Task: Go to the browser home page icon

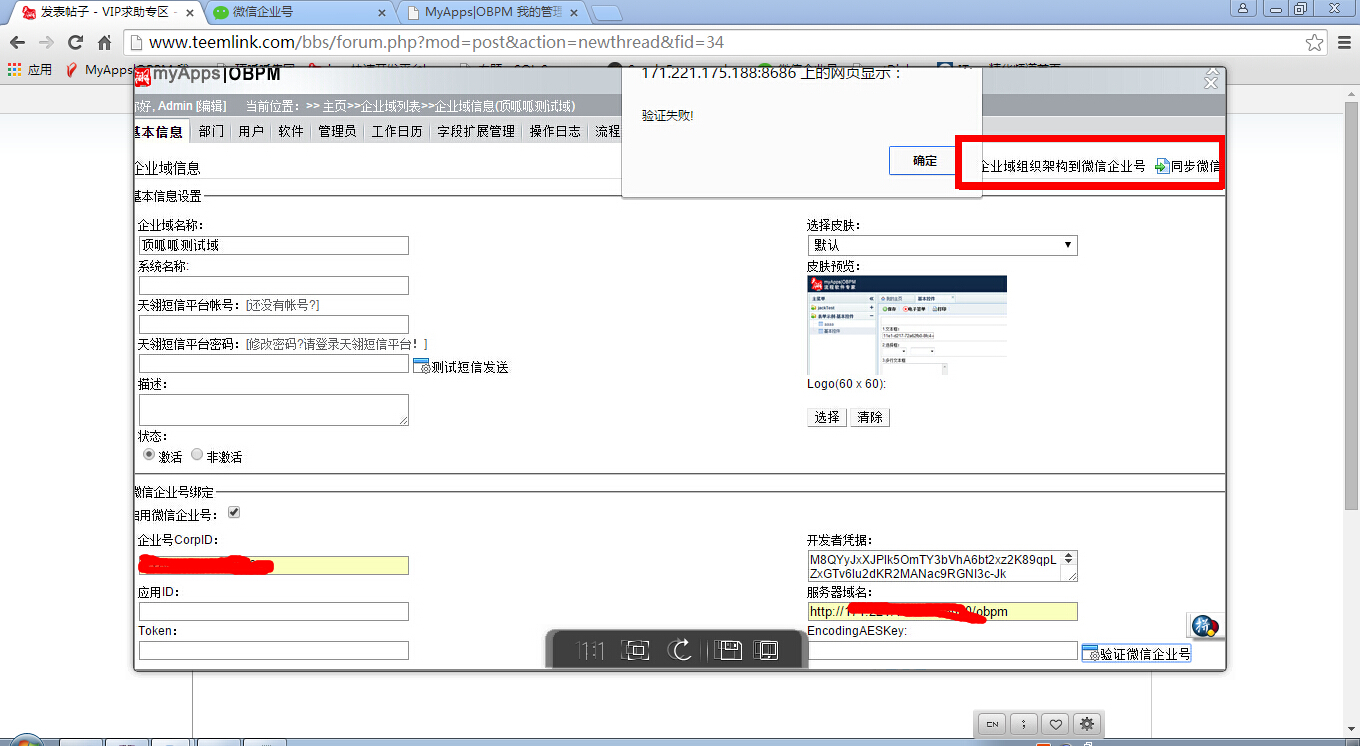Action: pos(104,43)
